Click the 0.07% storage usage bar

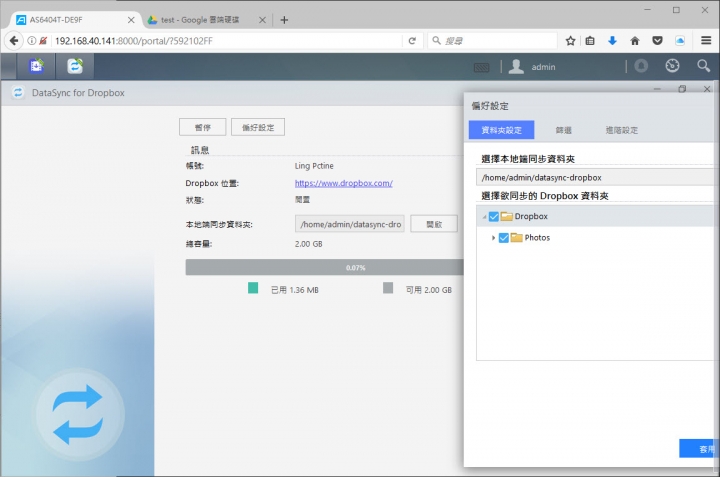(x=325, y=267)
